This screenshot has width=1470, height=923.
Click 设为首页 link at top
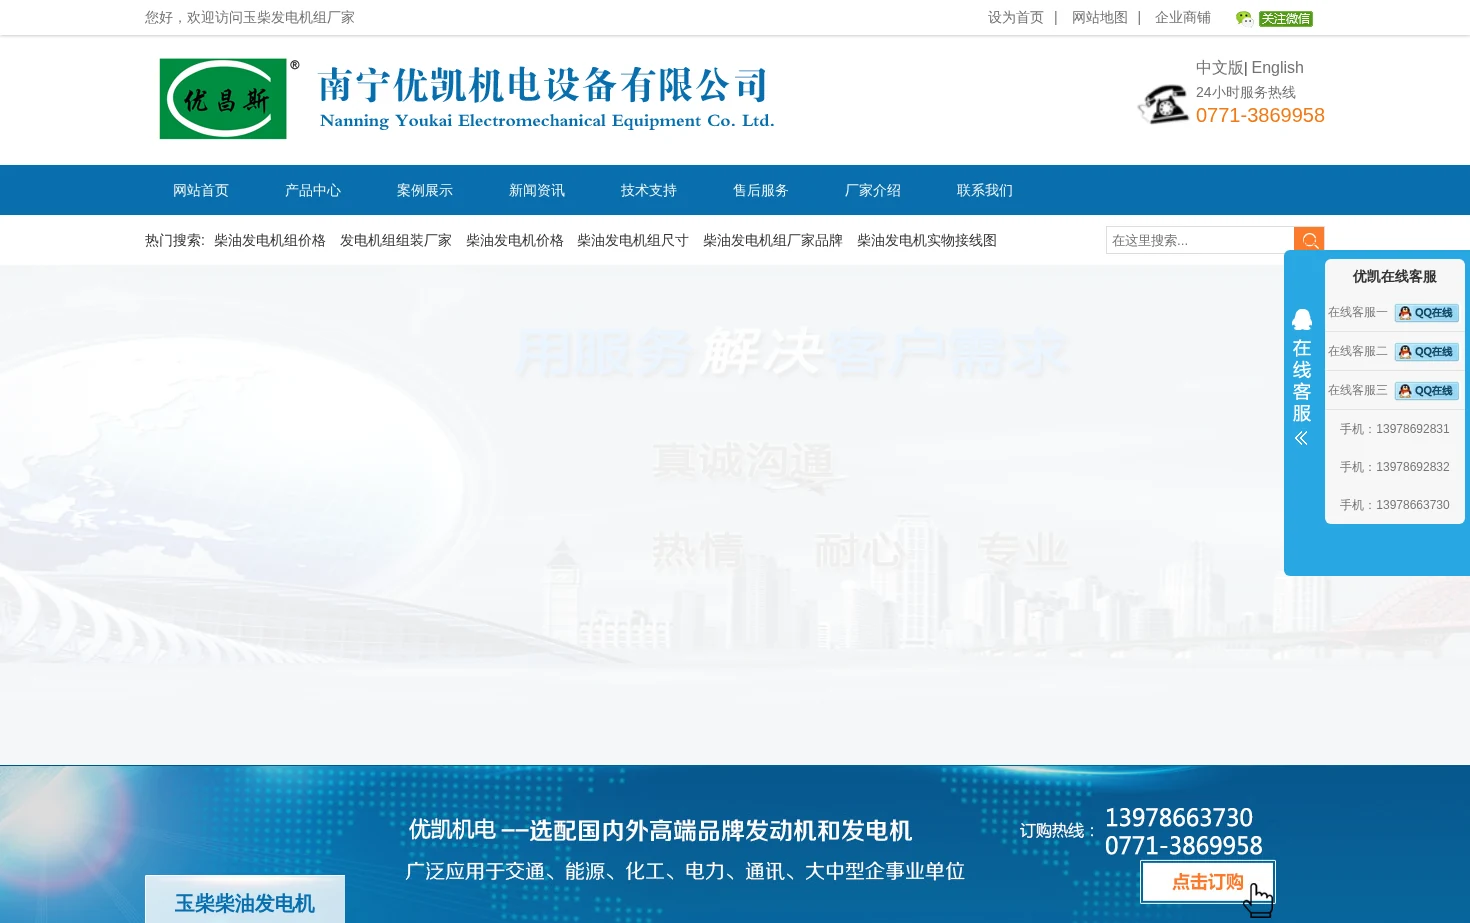click(x=1016, y=18)
